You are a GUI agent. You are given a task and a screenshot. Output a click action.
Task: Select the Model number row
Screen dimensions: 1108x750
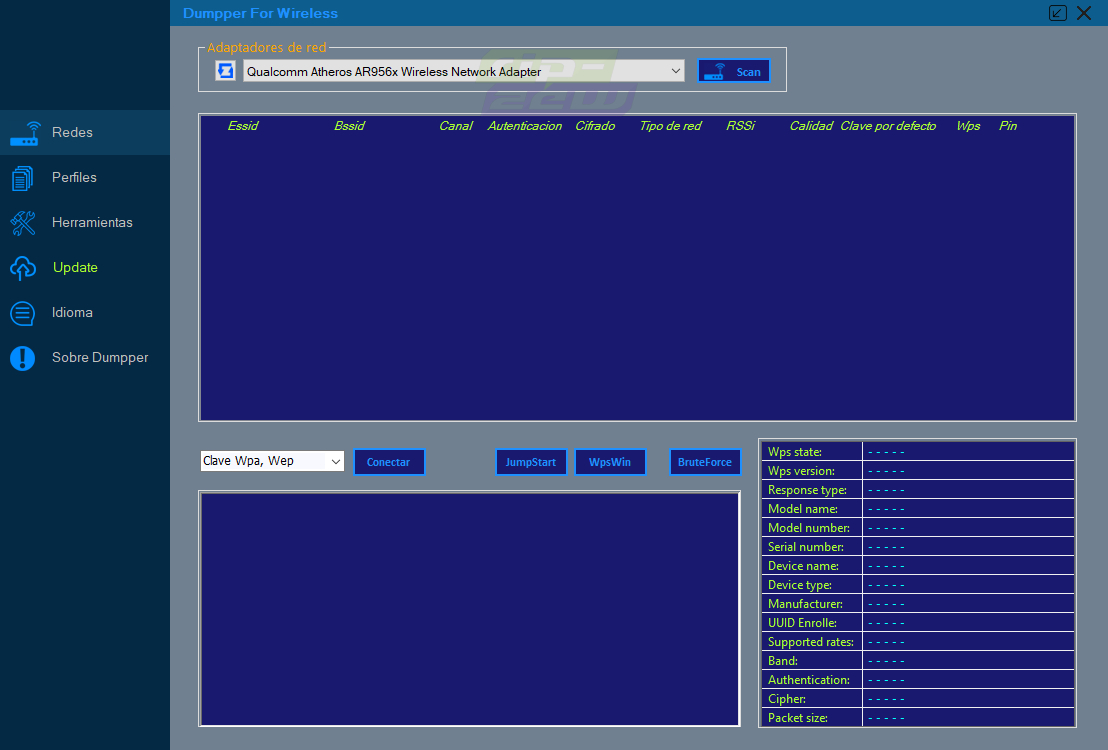tap(917, 528)
